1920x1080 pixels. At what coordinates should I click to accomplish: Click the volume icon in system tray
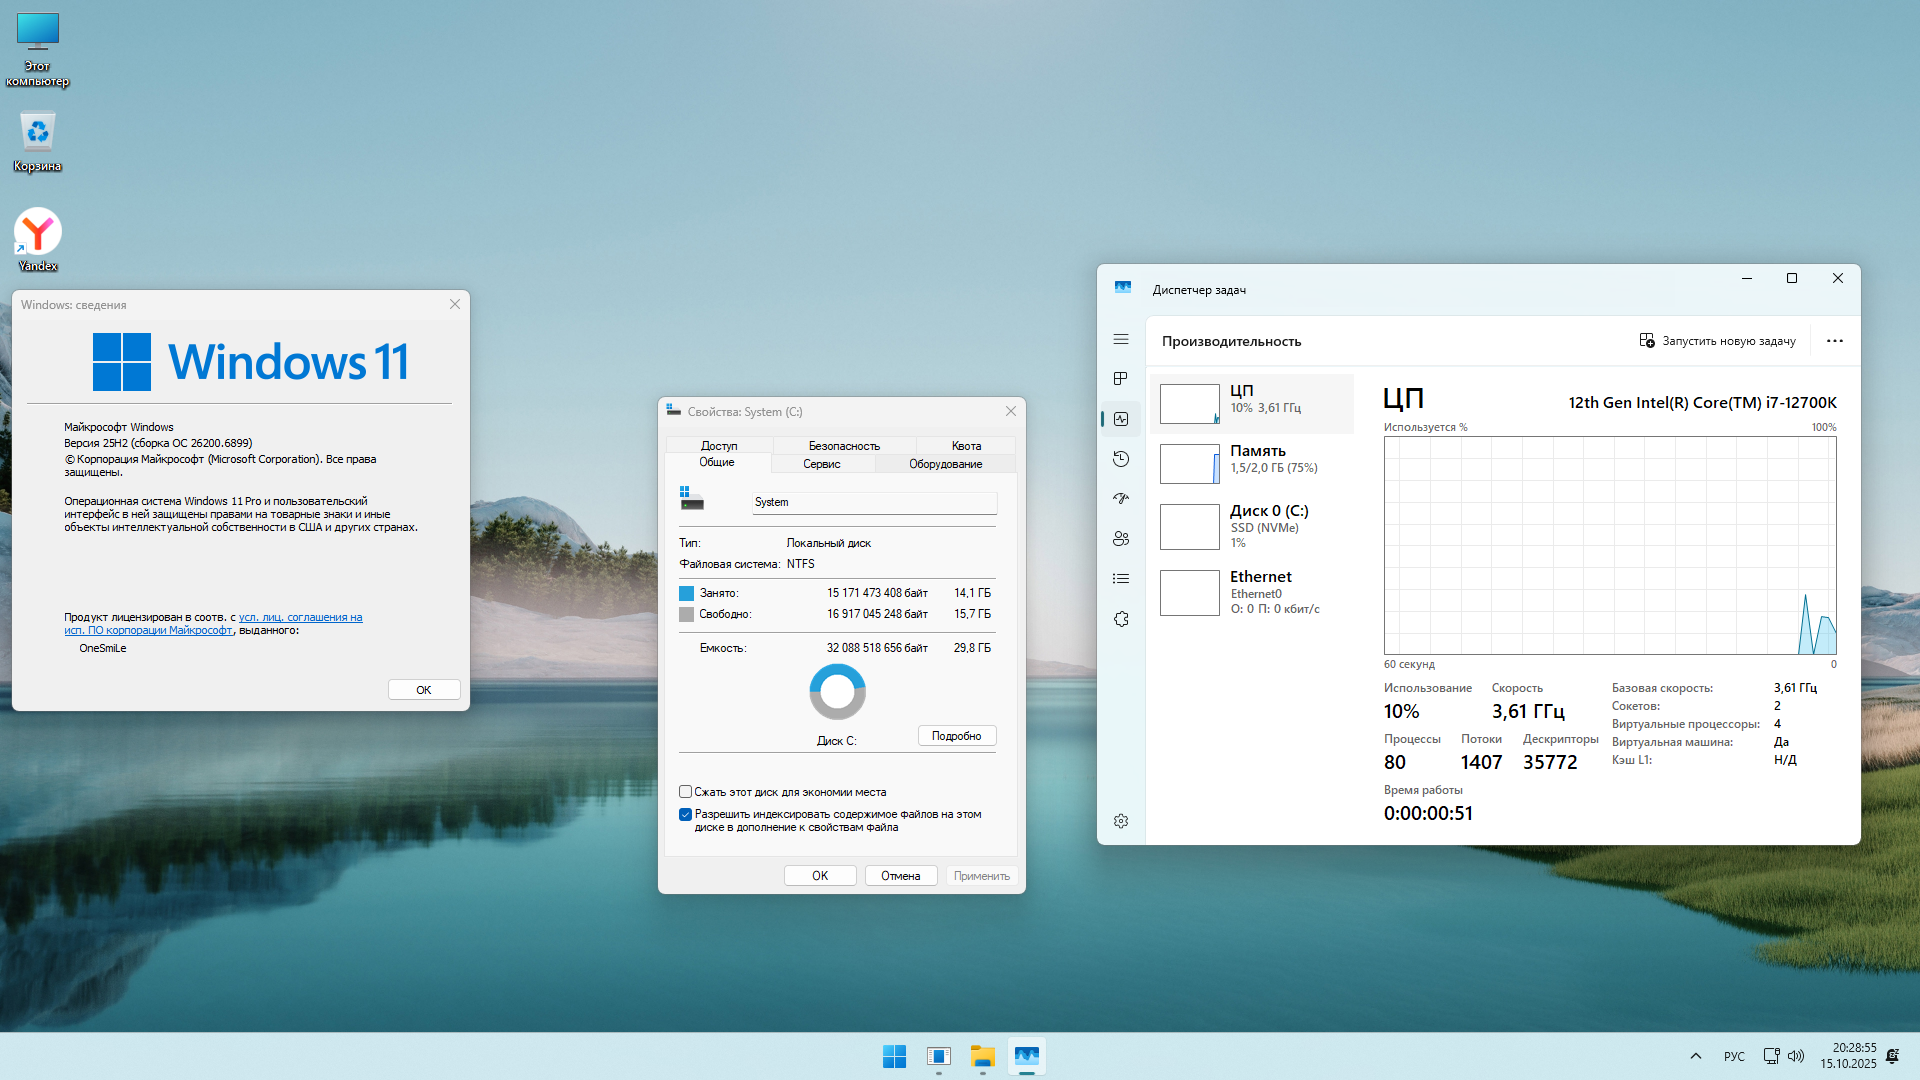(1797, 1056)
